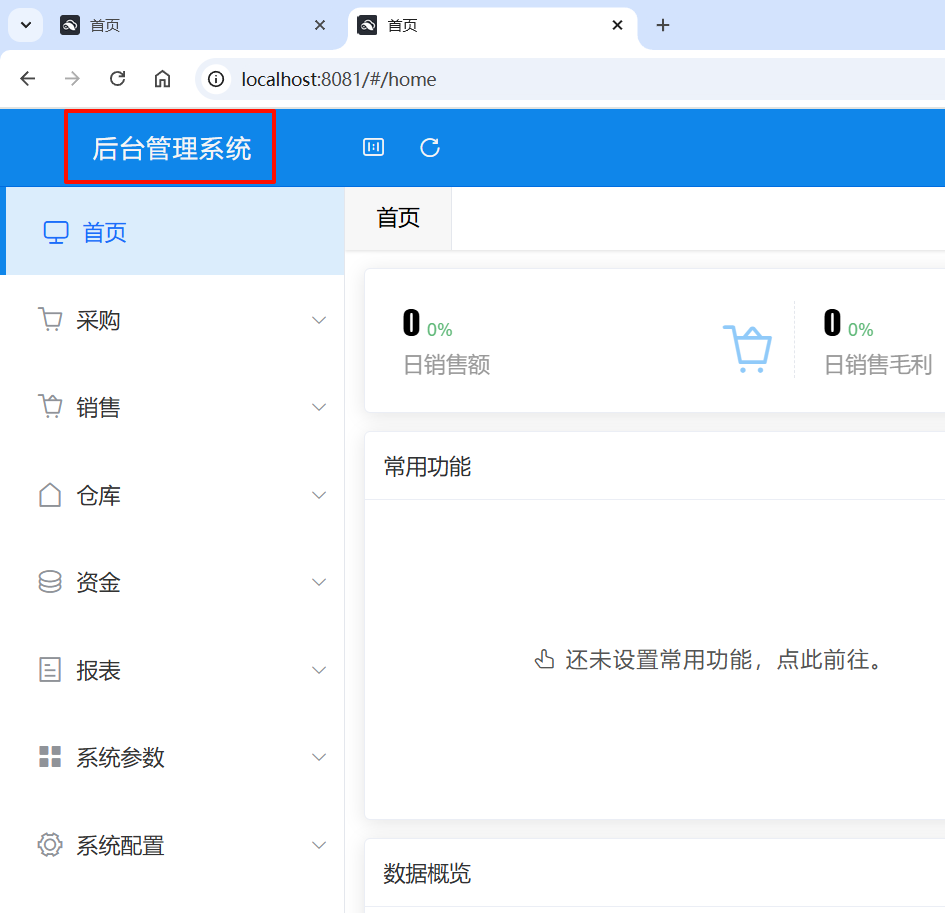Viewport: 945px width, 913px height.
Task: Expand the 采购 menu chevron
Action: click(319, 320)
